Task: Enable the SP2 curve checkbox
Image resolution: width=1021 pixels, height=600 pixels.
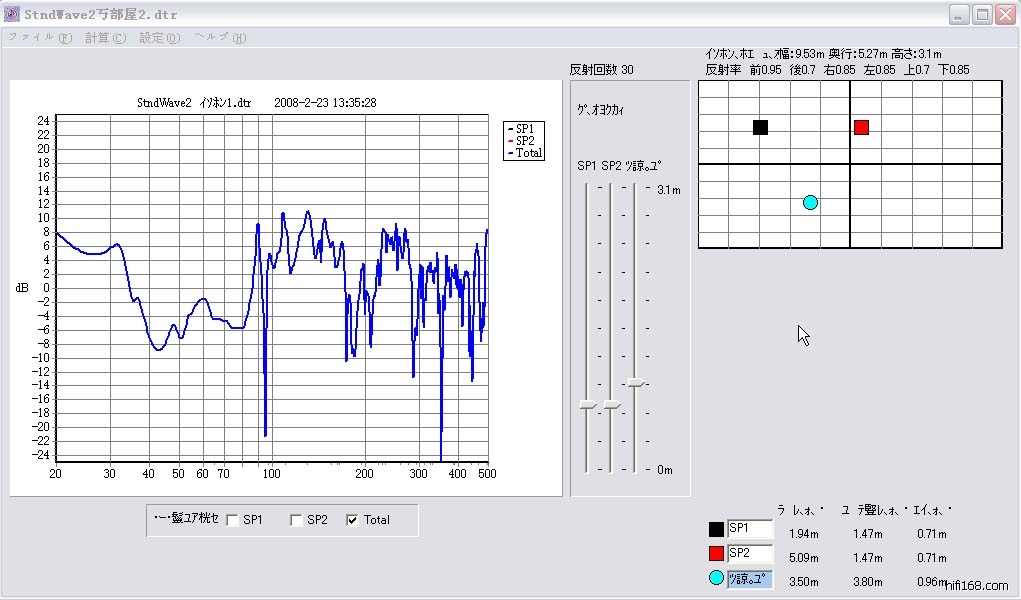Action: [x=296, y=520]
